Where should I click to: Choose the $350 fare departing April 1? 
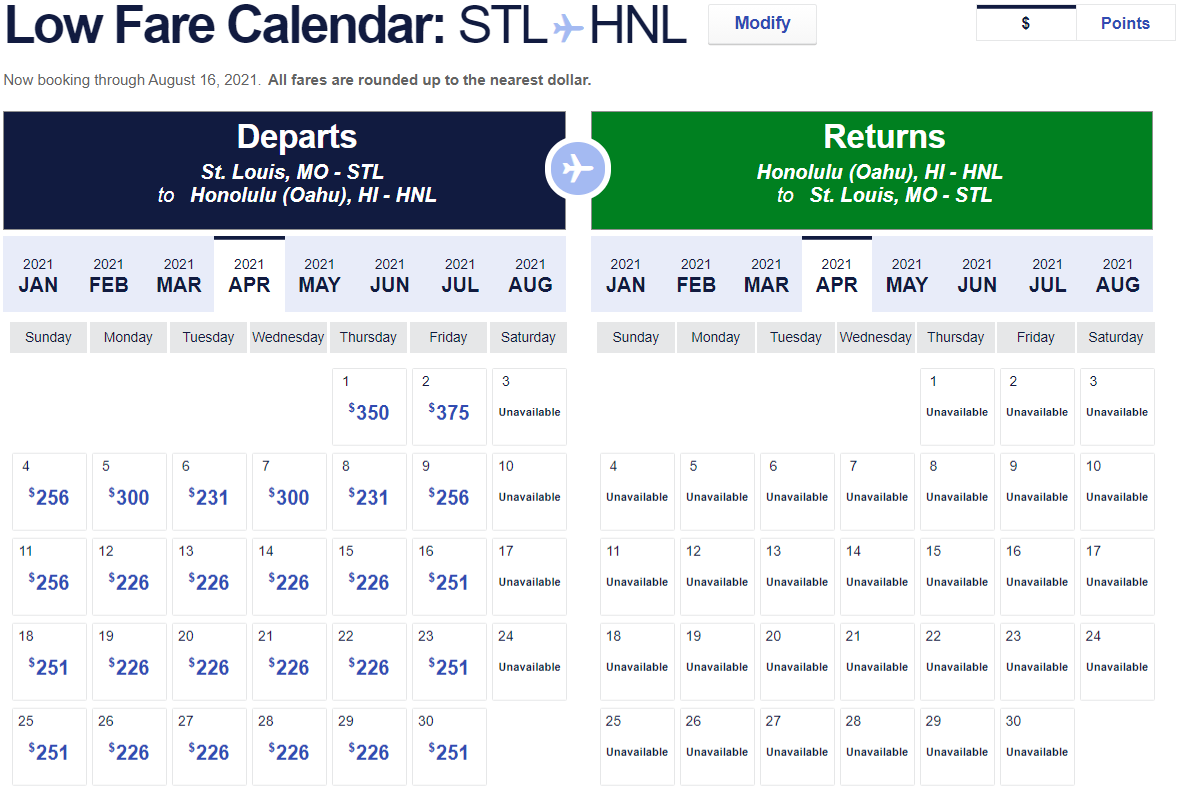point(369,411)
